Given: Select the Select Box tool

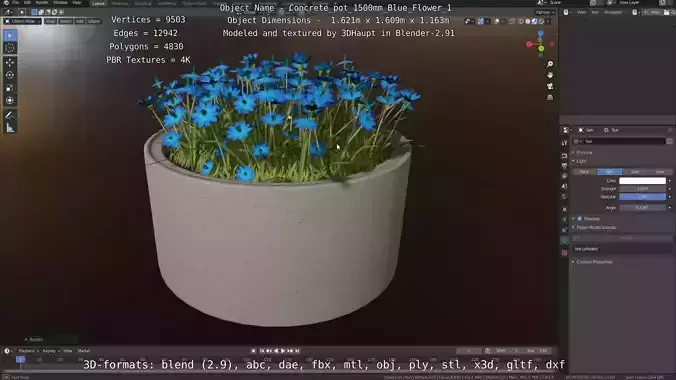Looking at the screenshot, I should (10, 35).
